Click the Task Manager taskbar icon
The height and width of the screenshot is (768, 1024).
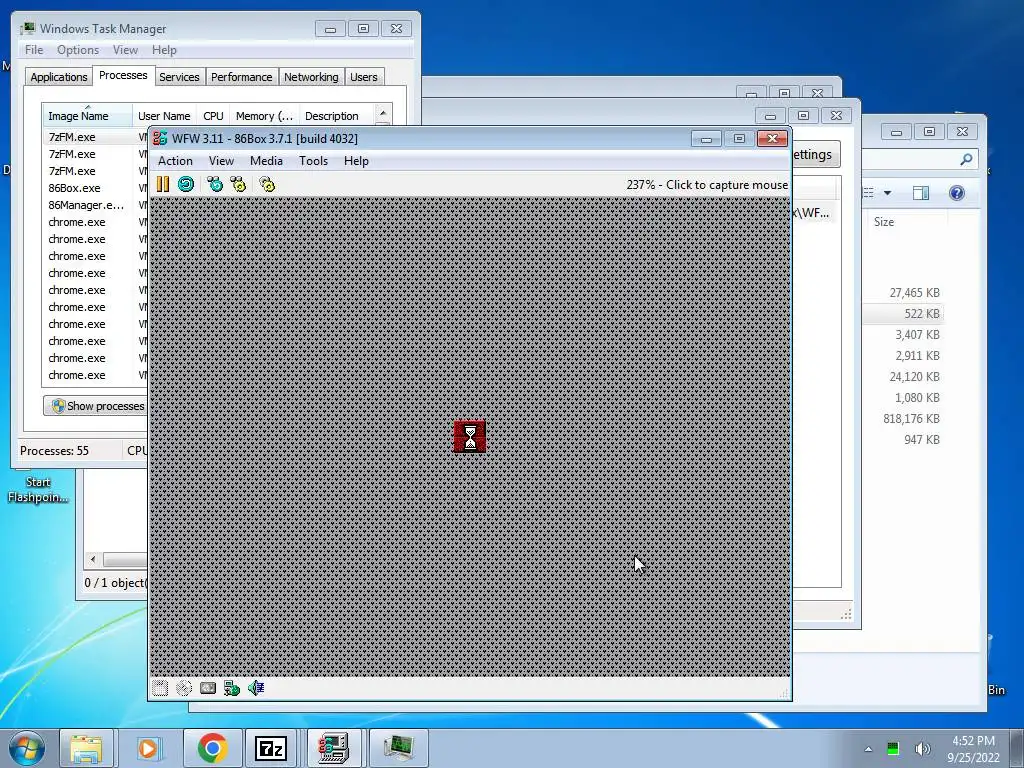coord(398,748)
